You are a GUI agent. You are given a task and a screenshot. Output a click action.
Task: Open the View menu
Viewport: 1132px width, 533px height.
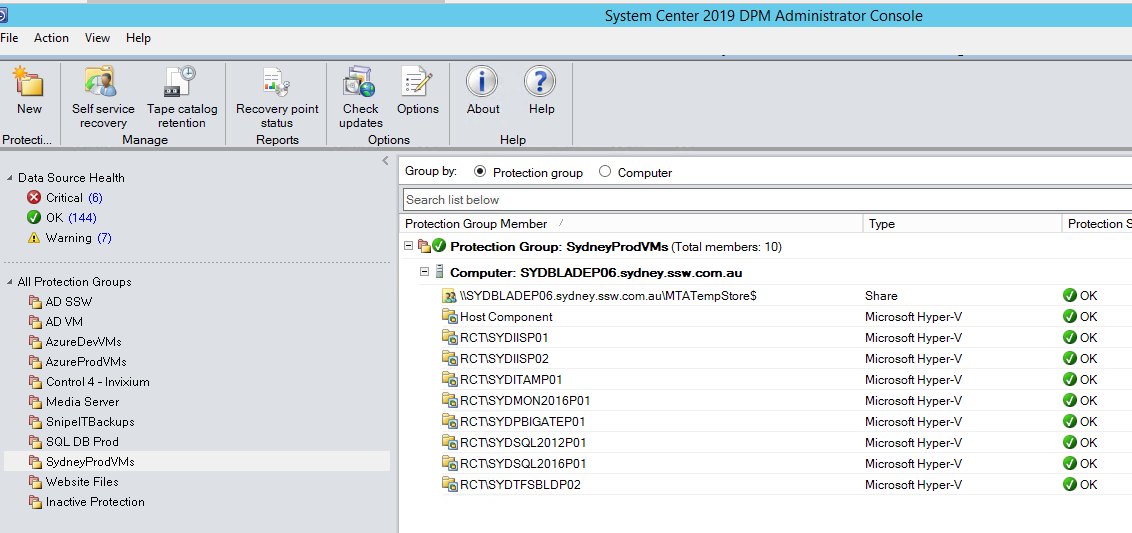point(97,38)
